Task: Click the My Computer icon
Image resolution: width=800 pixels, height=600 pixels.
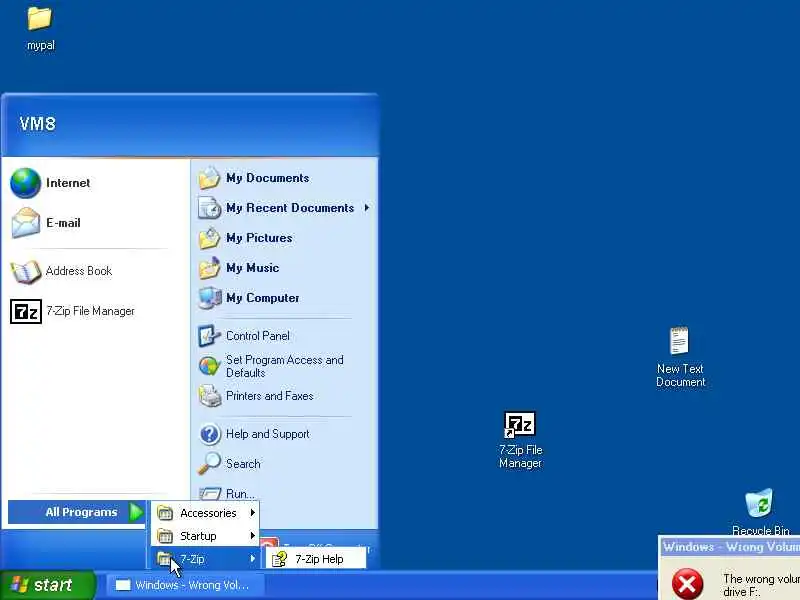Action: tap(209, 298)
